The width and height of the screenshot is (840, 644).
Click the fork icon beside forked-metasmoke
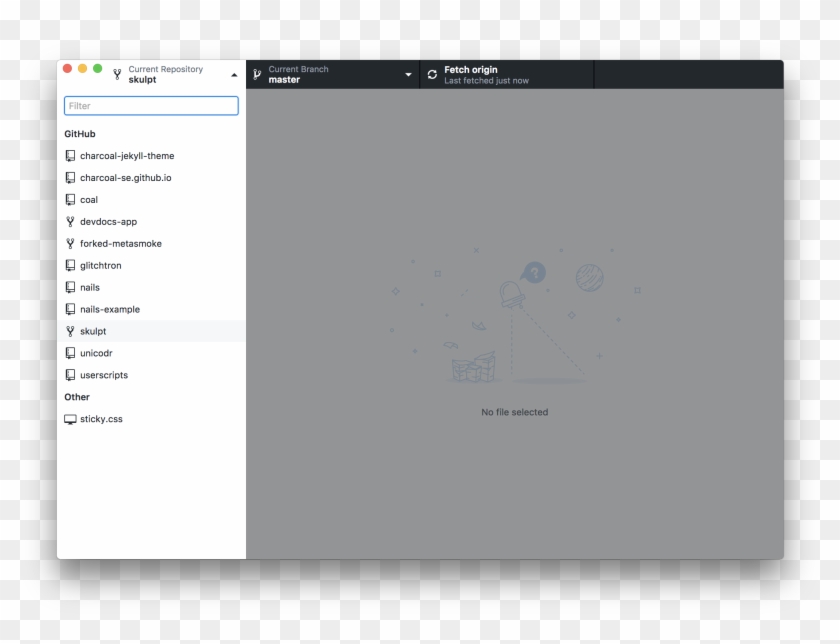tap(70, 244)
